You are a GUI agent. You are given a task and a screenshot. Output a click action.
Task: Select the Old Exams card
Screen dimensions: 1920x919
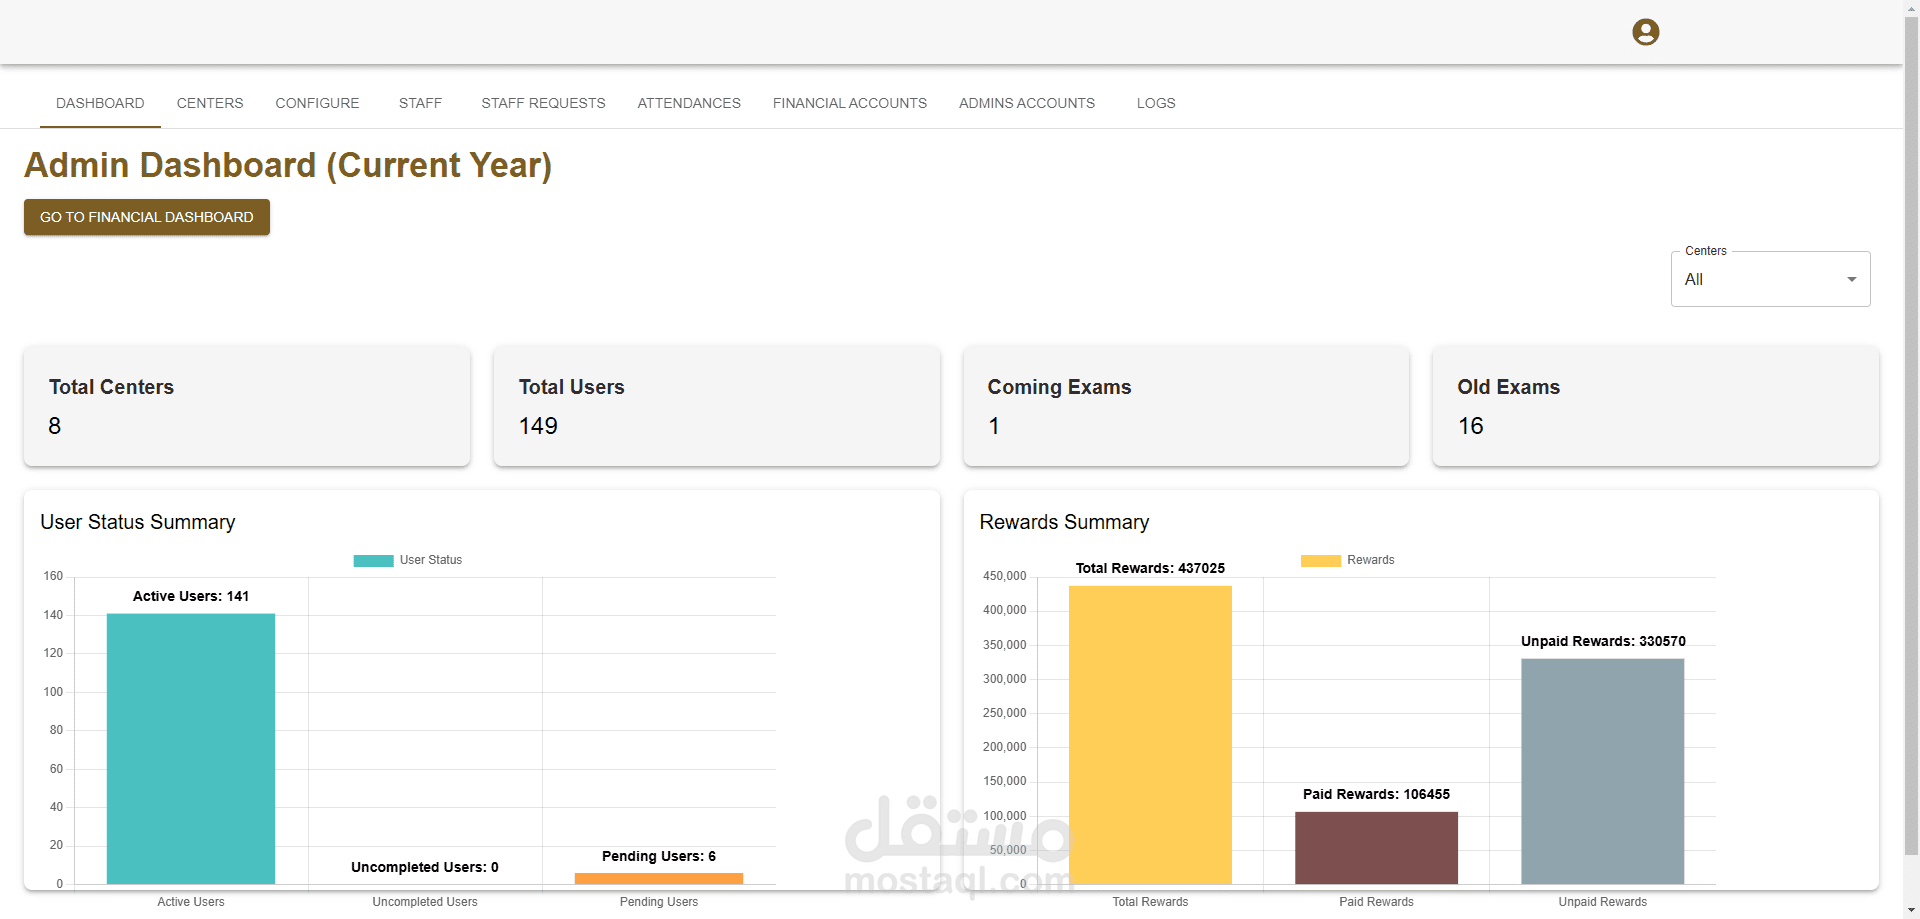tap(1655, 406)
